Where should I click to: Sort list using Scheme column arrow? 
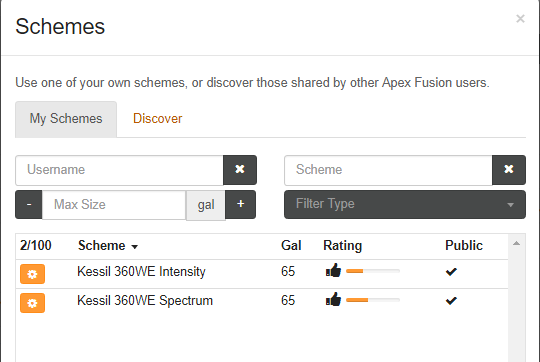[135, 247]
